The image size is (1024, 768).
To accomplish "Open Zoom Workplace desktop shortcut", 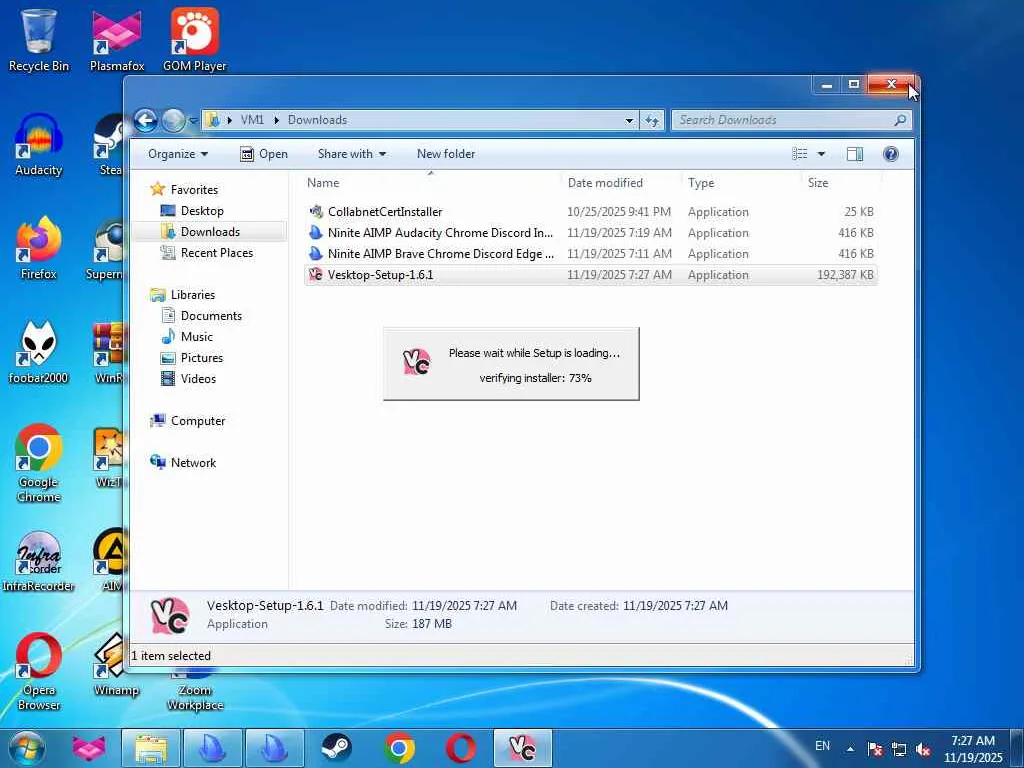I will 195,692.
